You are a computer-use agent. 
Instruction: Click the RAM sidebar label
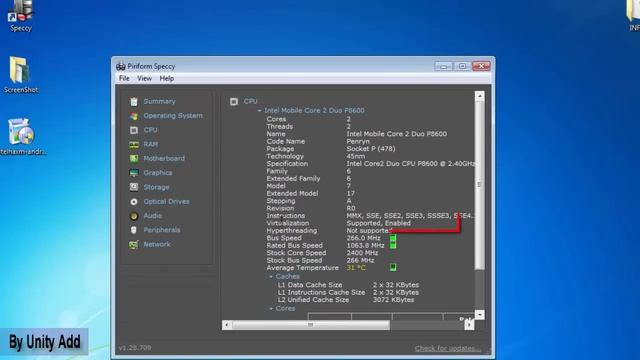tap(151, 144)
